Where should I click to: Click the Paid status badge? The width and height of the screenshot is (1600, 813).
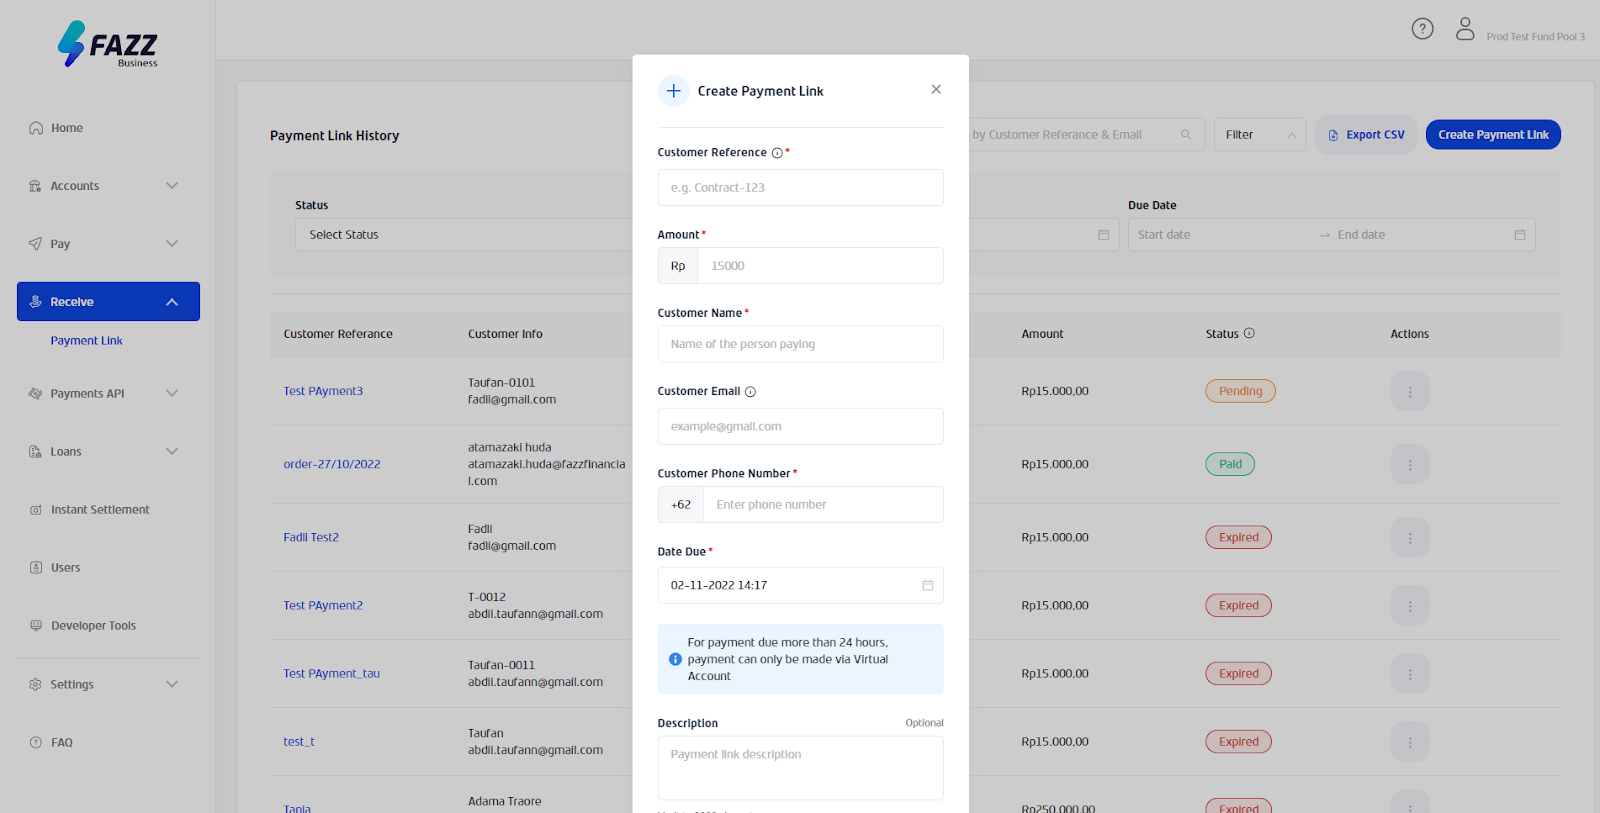pos(1230,465)
